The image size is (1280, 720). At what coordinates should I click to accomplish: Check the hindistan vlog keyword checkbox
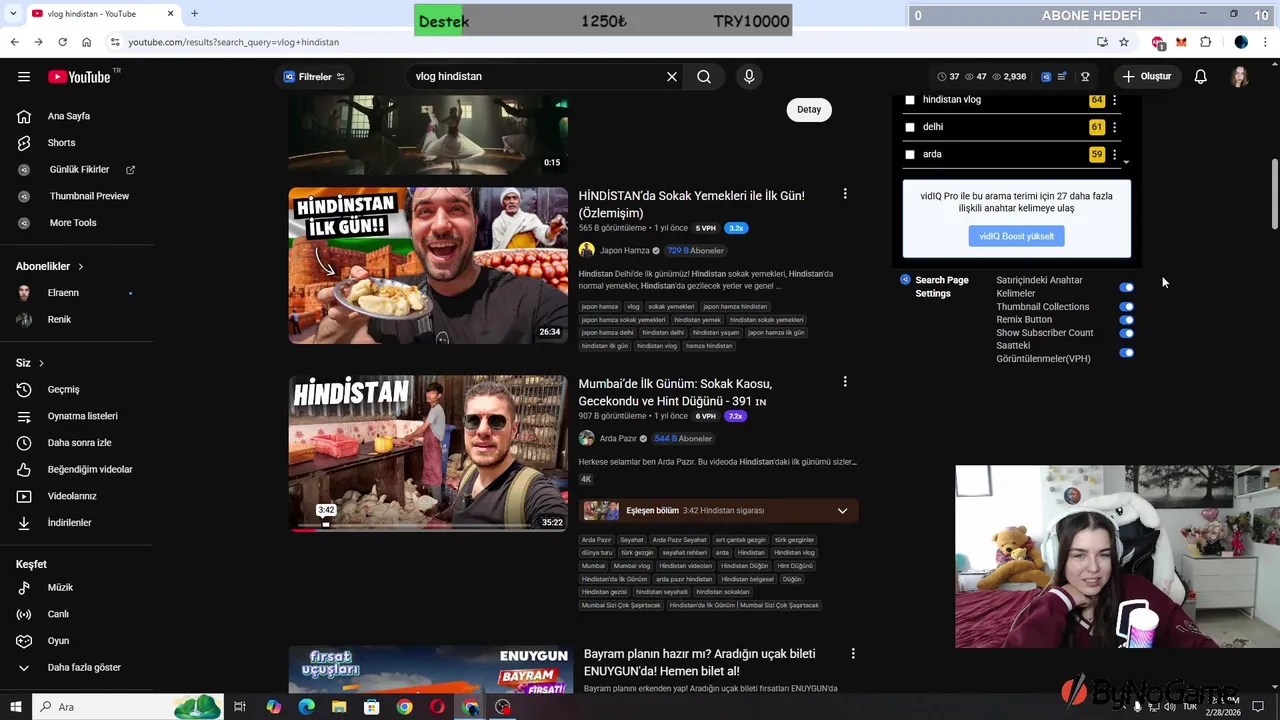tap(910, 100)
